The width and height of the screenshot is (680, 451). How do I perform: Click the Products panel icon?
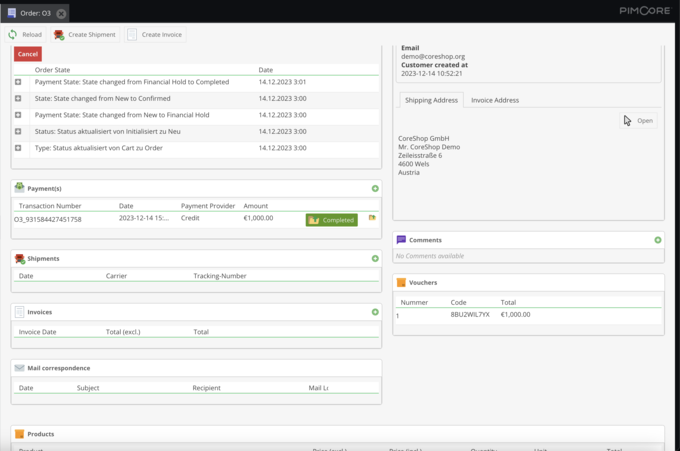point(20,434)
